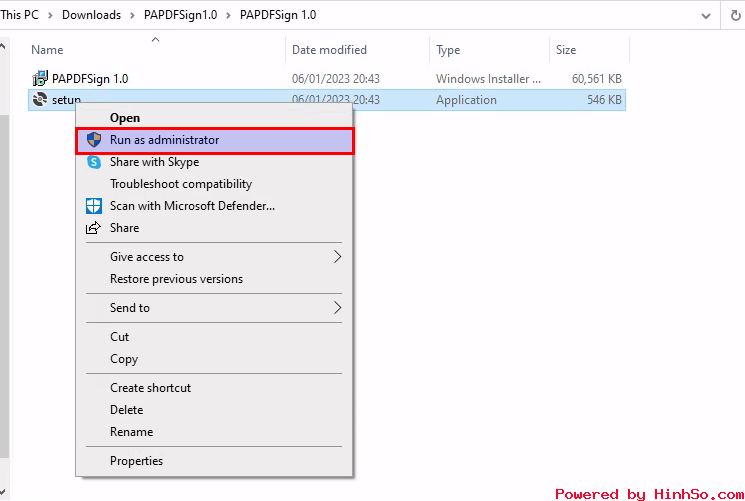Click the Application type cell

coord(466,100)
